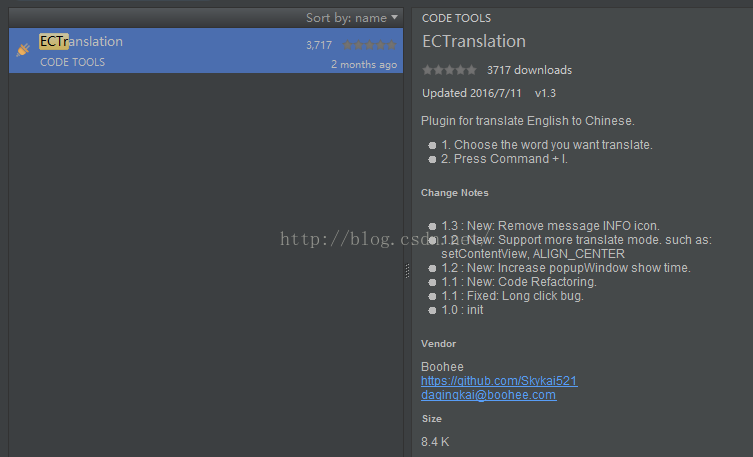753x457 pixels.
Task: Click the splitter handle between the panels
Action: click(407, 270)
